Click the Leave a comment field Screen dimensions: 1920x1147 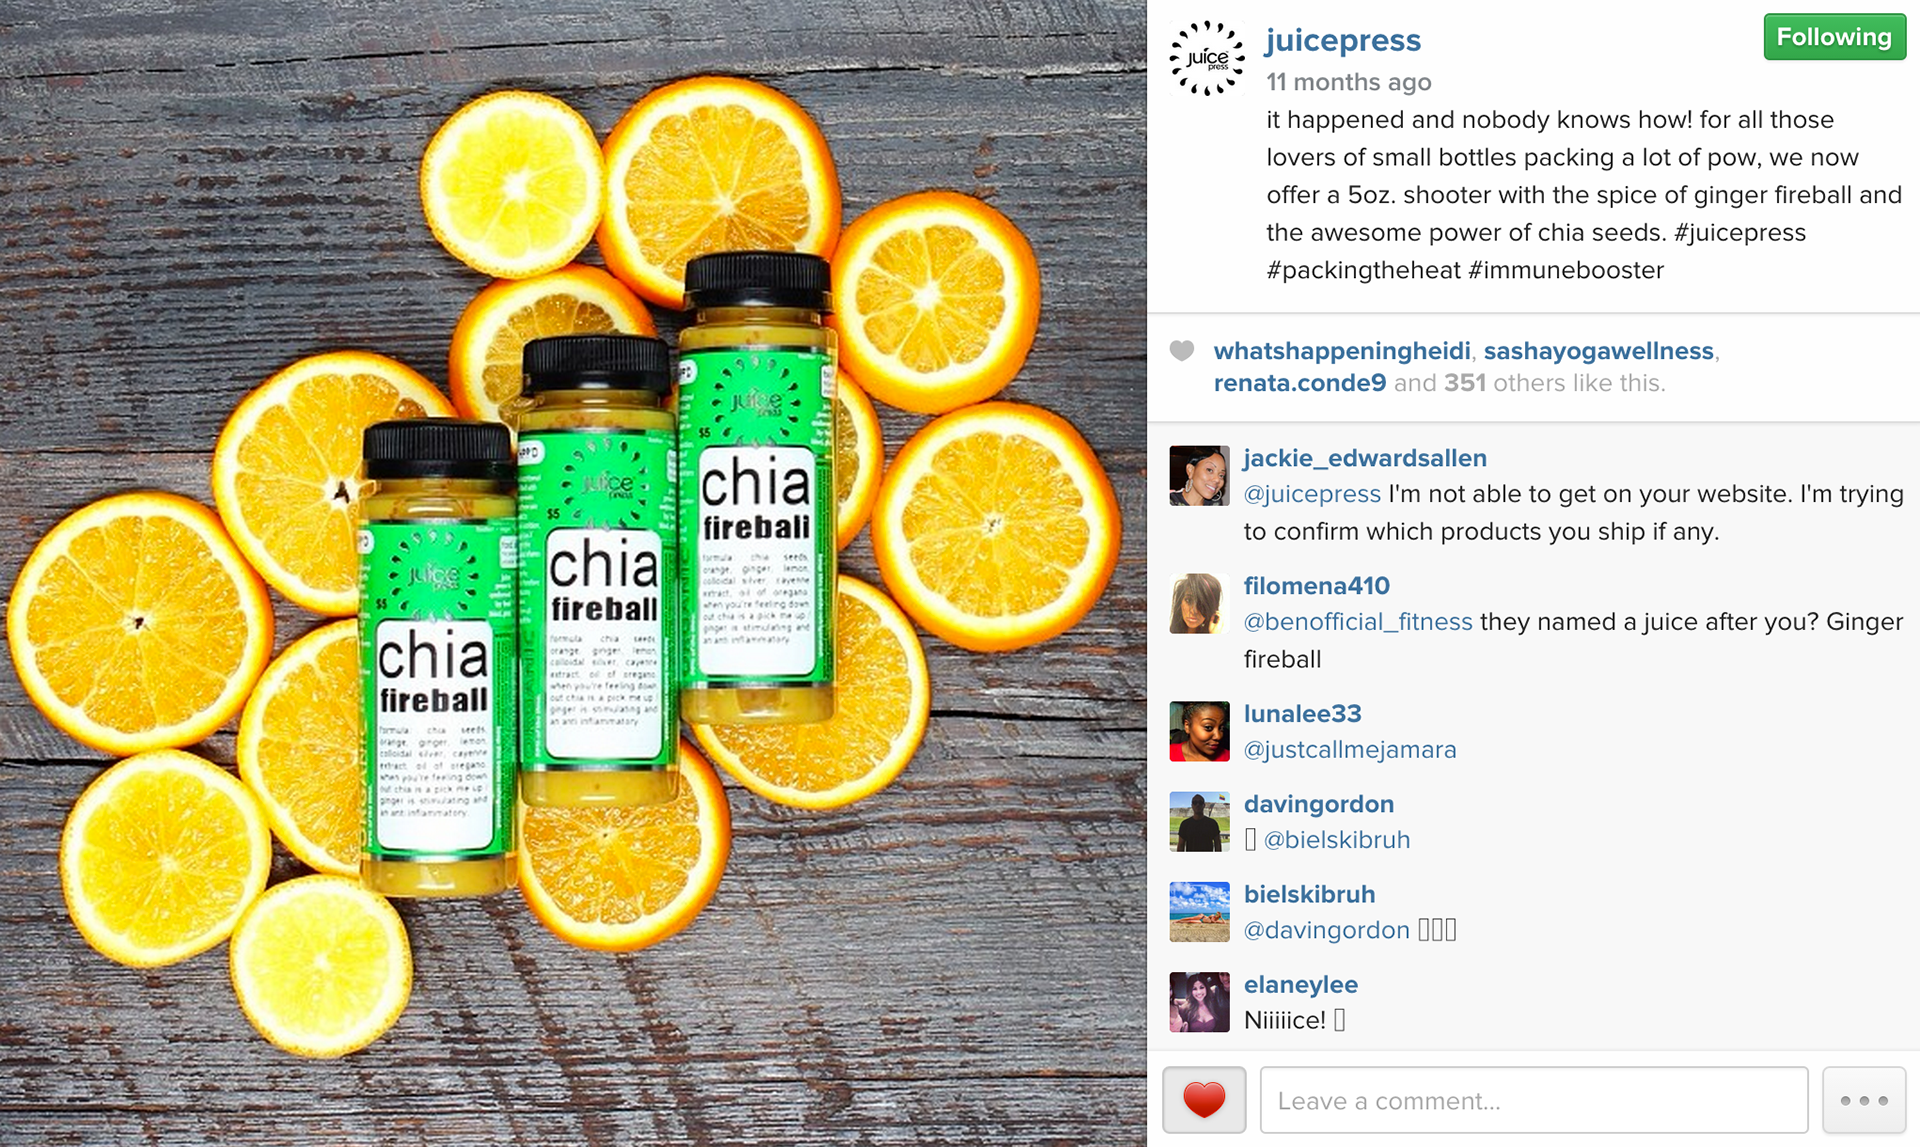pyautogui.click(x=1534, y=1100)
